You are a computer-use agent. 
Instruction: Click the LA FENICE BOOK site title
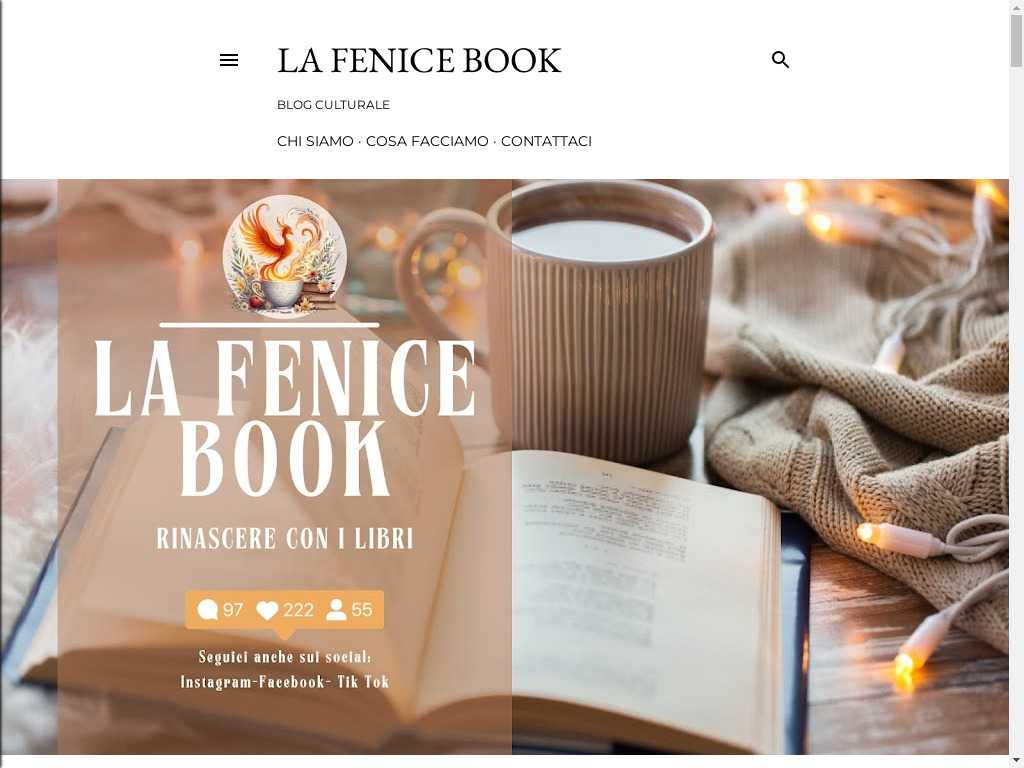point(419,60)
